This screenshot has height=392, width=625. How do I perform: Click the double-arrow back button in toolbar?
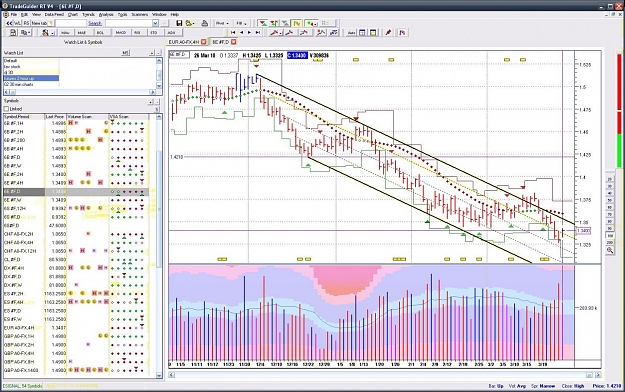coord(9,23)
